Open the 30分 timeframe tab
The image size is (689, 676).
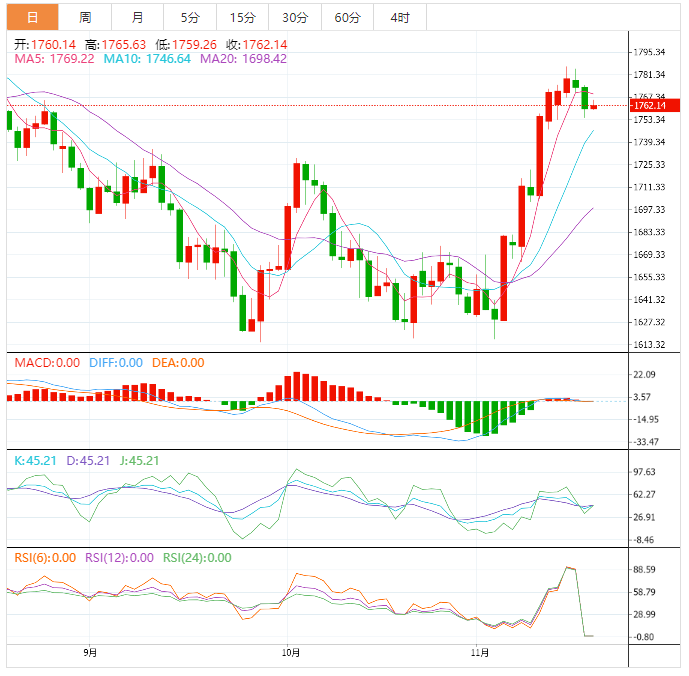click(x=295, y=17)
